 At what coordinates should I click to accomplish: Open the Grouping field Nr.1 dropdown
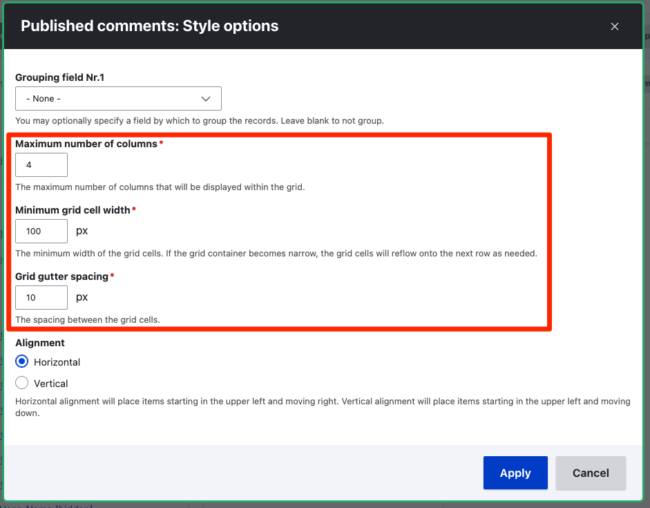[117, 98]
